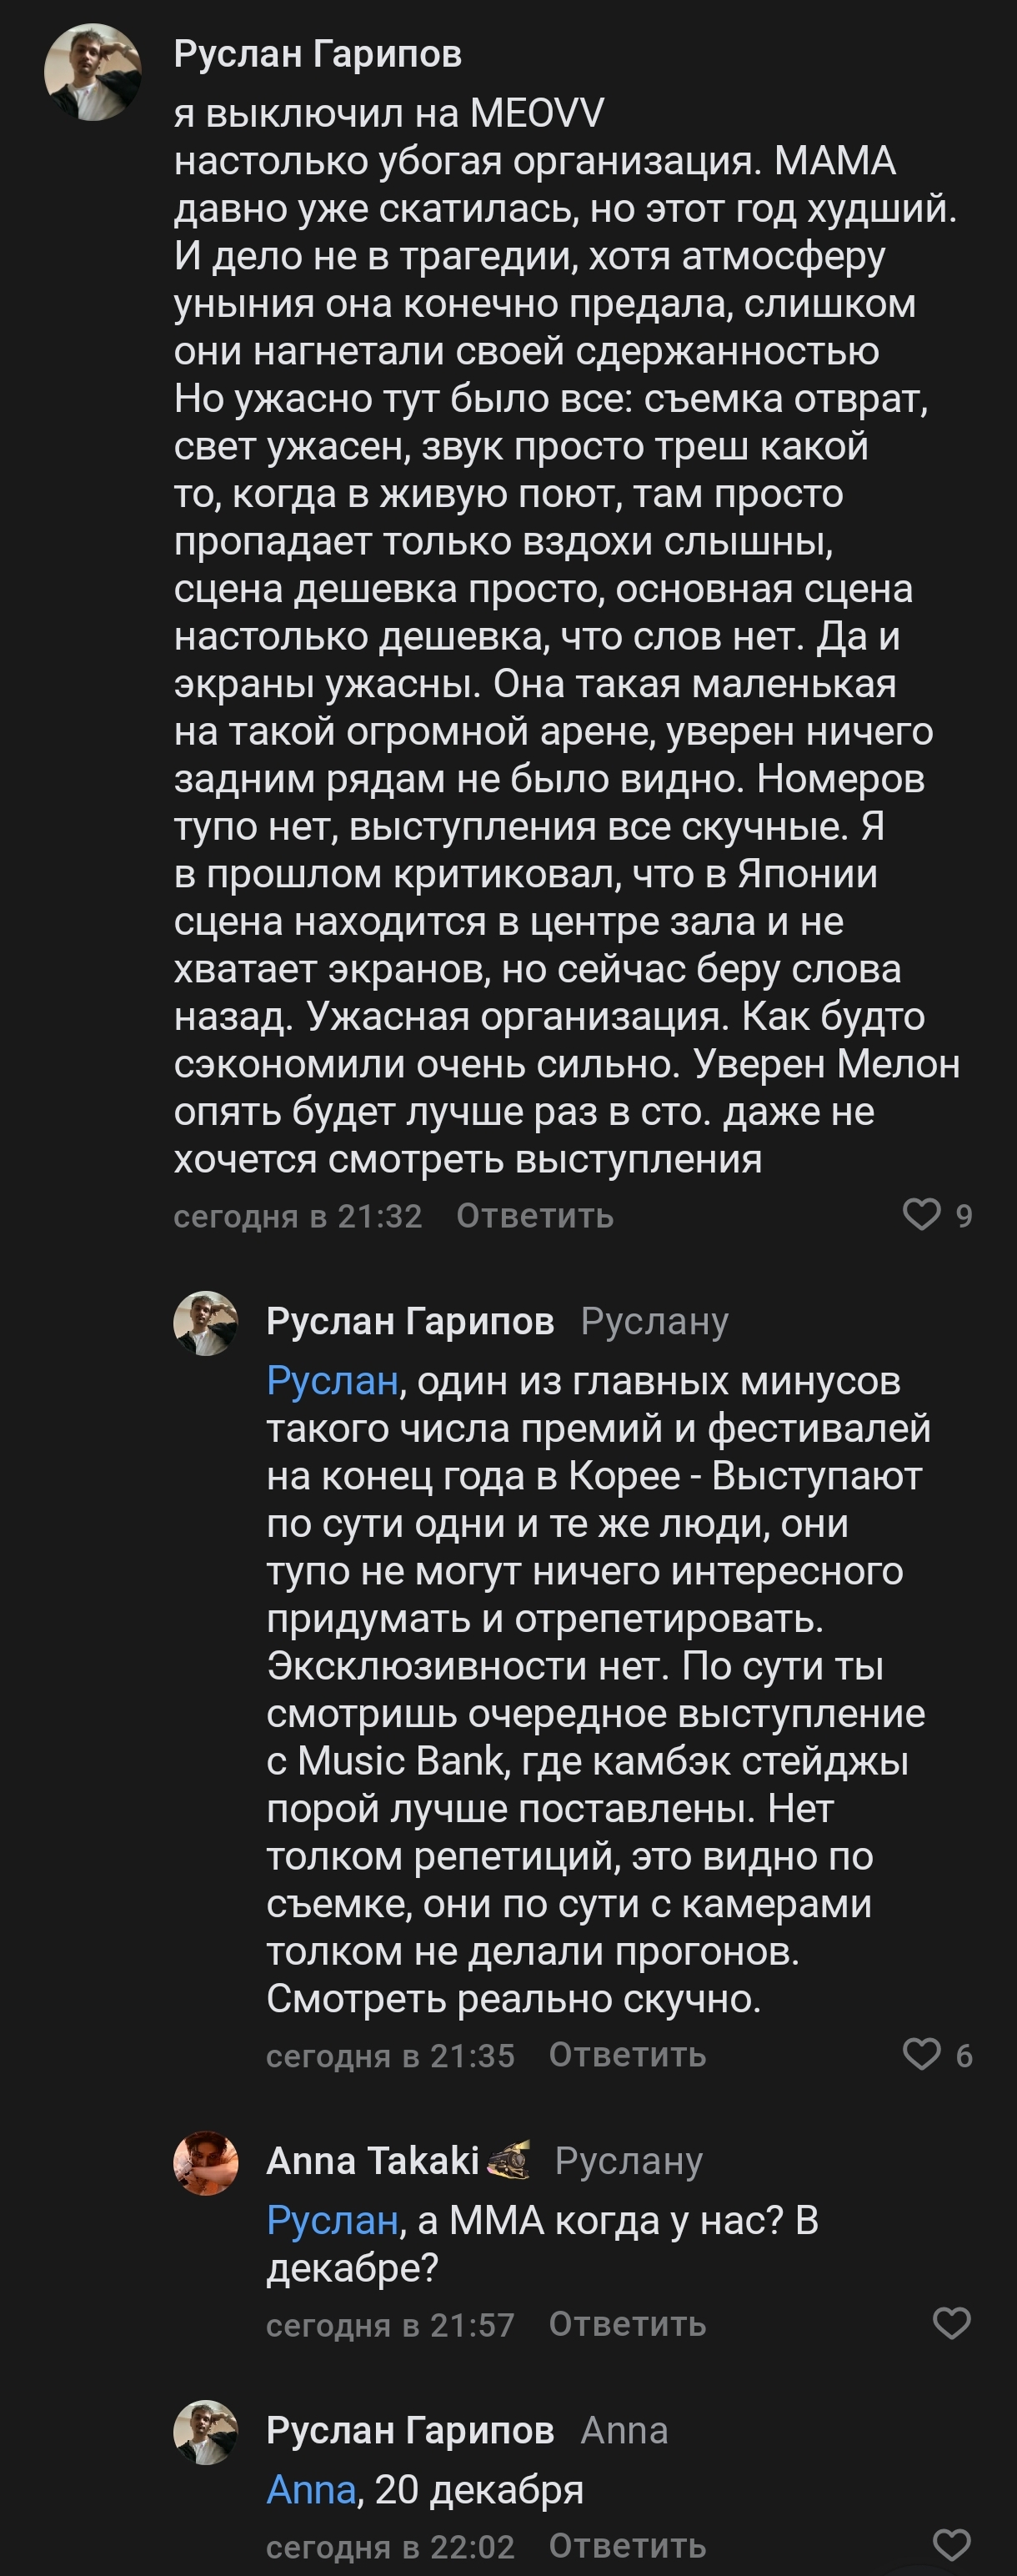Like the 21:32 comment with 9 likes

[x=921, y=1214]
